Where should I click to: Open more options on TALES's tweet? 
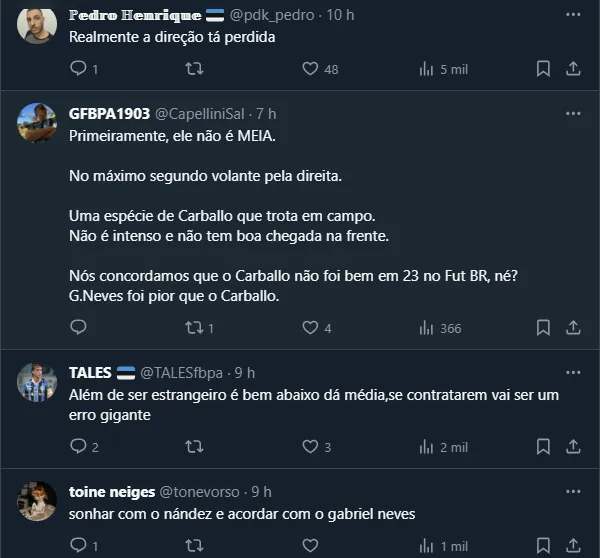tap(573, 373)
